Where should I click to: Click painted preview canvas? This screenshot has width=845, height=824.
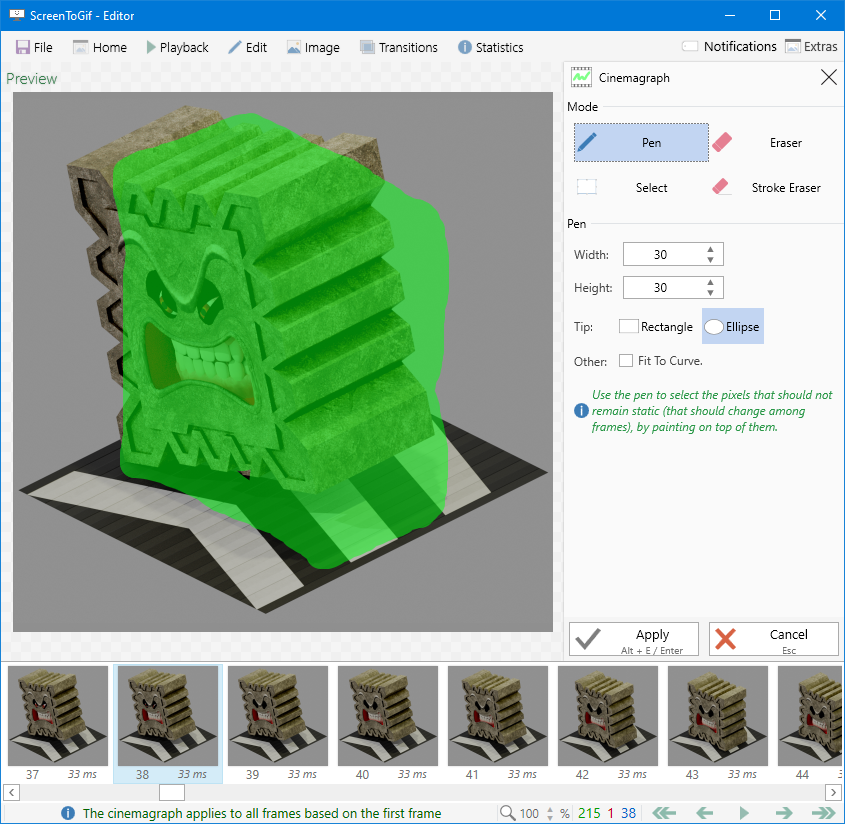283,362
